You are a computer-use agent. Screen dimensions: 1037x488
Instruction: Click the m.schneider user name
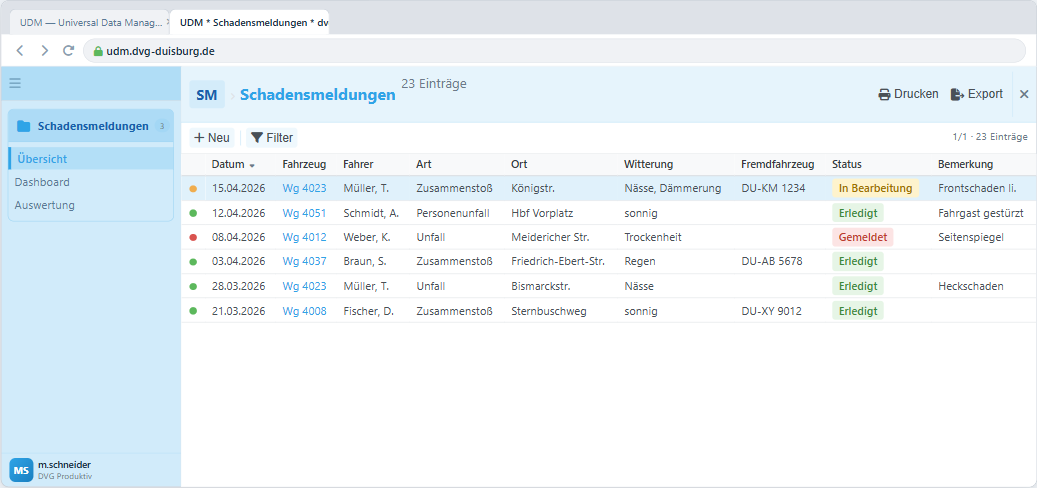tap(65, 465)
